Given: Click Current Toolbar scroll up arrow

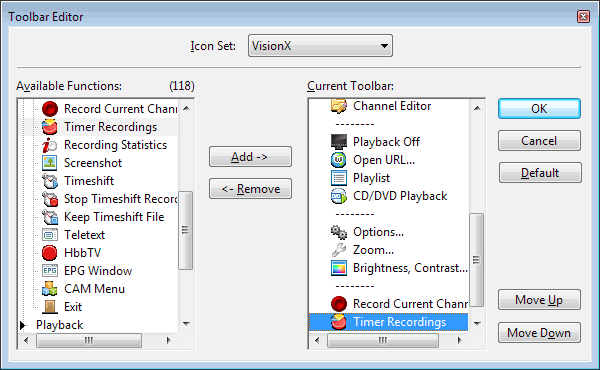Looking at the screenshot, I should tap(477, 108).
